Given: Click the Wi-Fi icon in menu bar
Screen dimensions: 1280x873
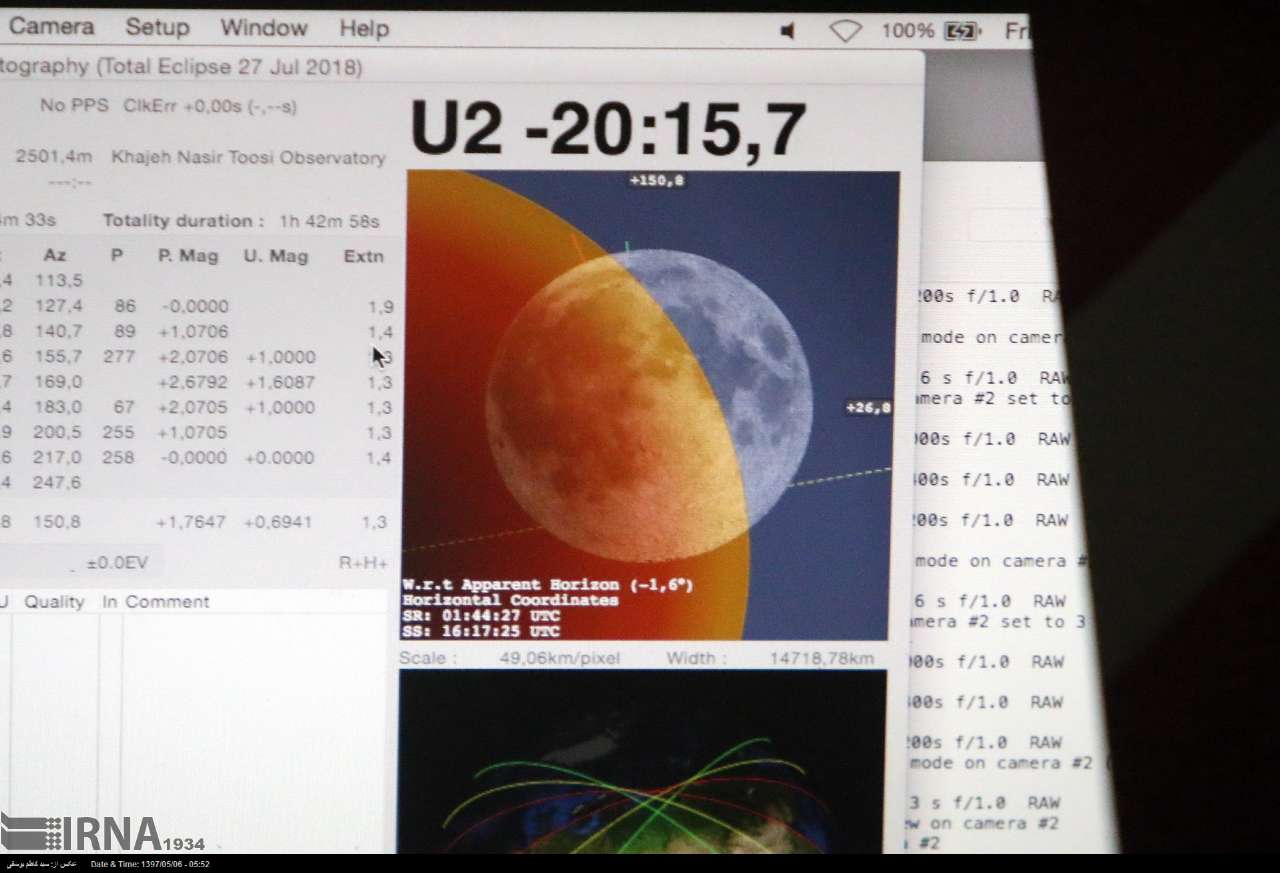Looking at the screenshot, I should (x=845, y=31).
